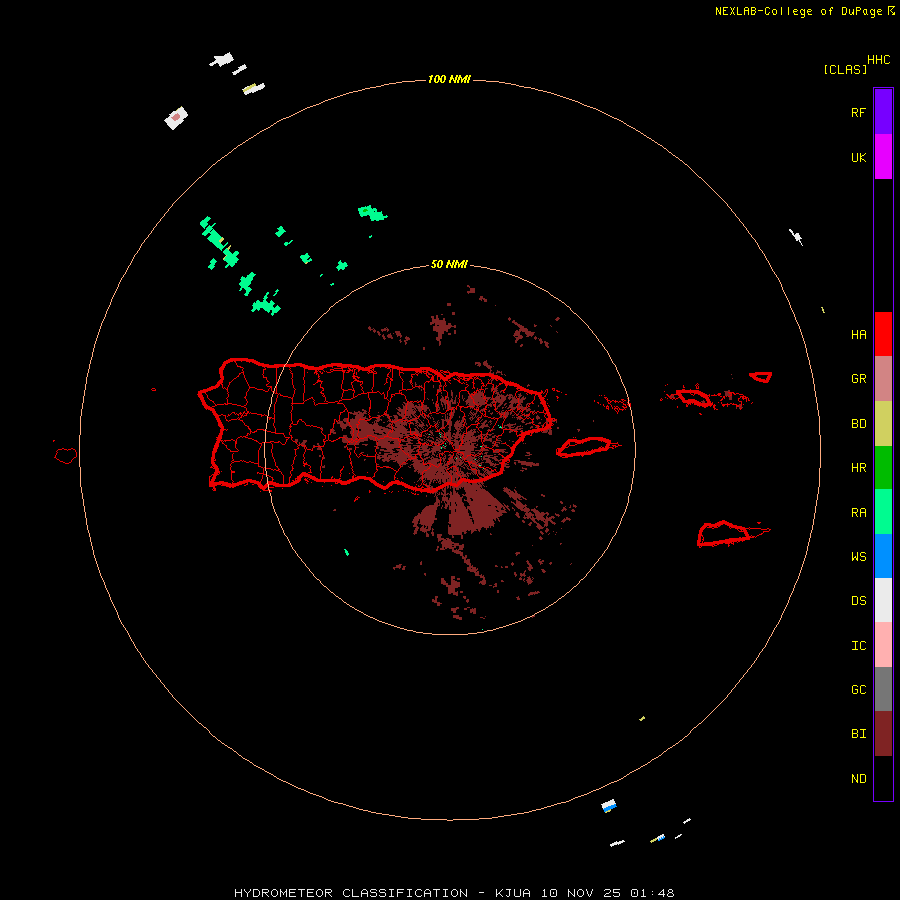Click the WS blue legend swatch
Image resolution: width=900 pixels, height=900 pixels.
tap(883, 556)
